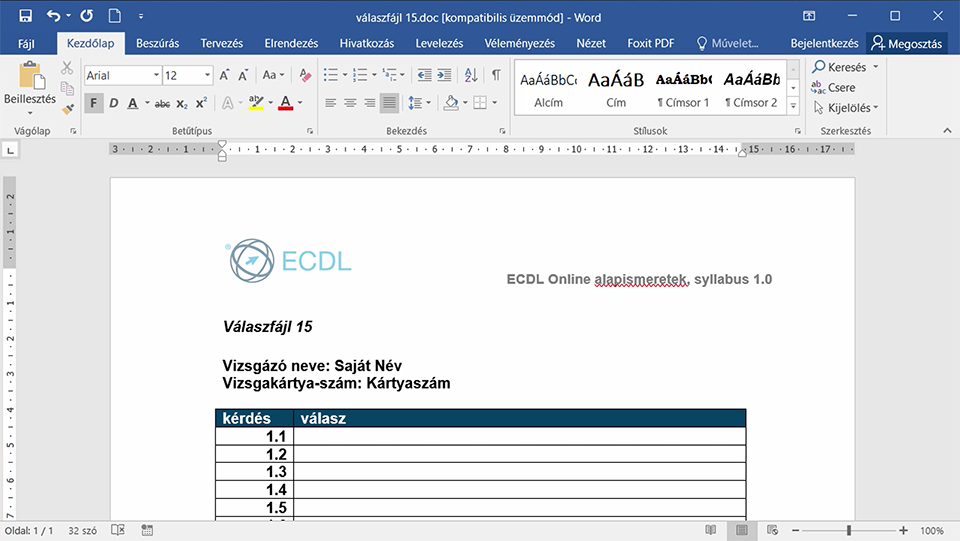The height and width of the screenshot is (541, 960).
Task: Expand the styles gallery more arrow
Action: click(x=793, y=106)
